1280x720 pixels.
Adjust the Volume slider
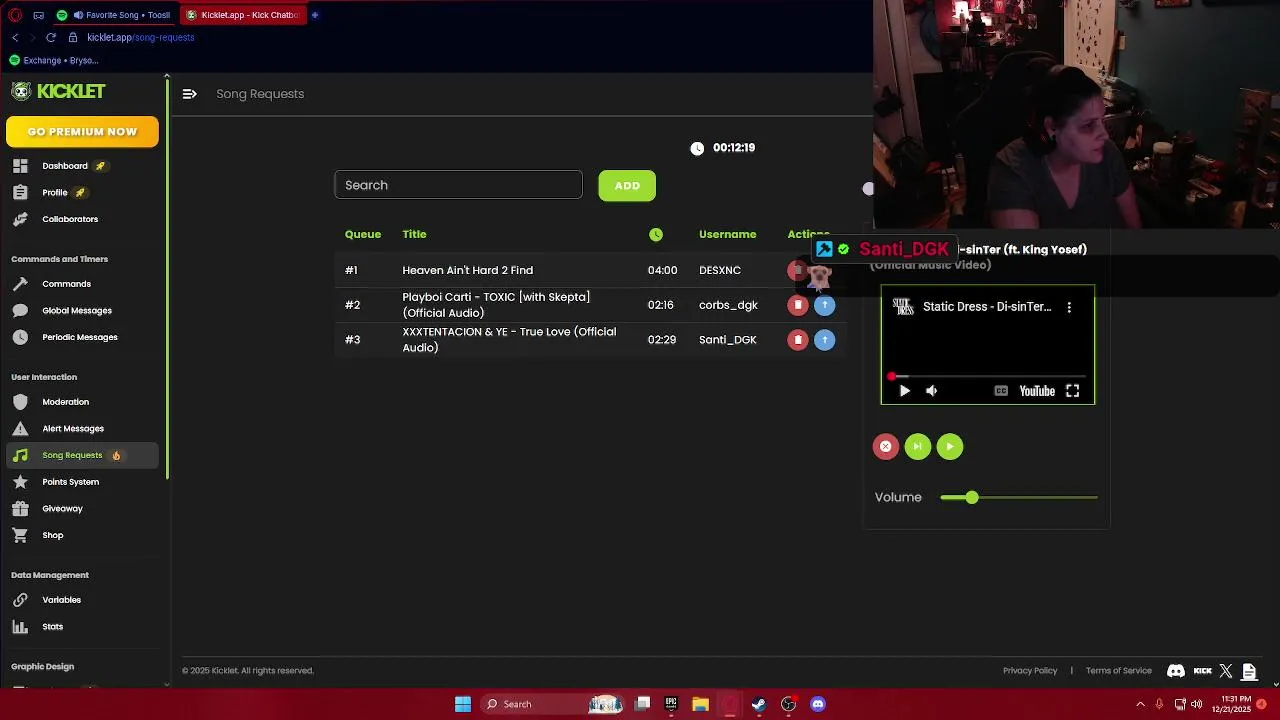coord(1018,497)
